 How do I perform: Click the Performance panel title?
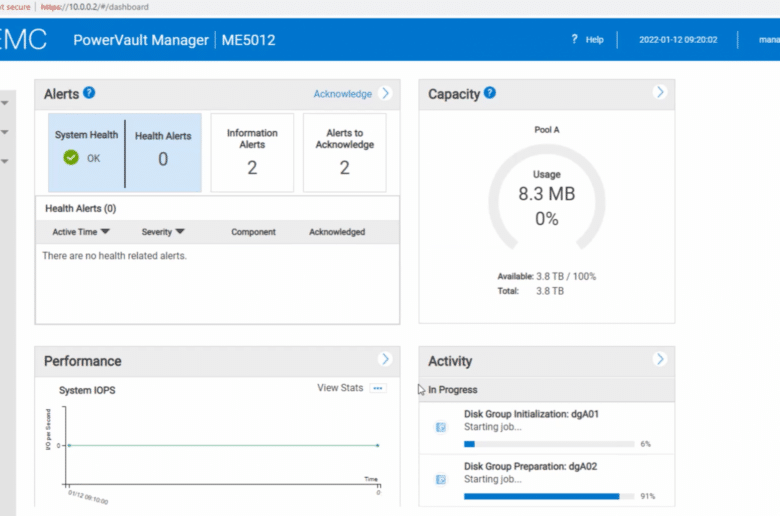point(83,361)
